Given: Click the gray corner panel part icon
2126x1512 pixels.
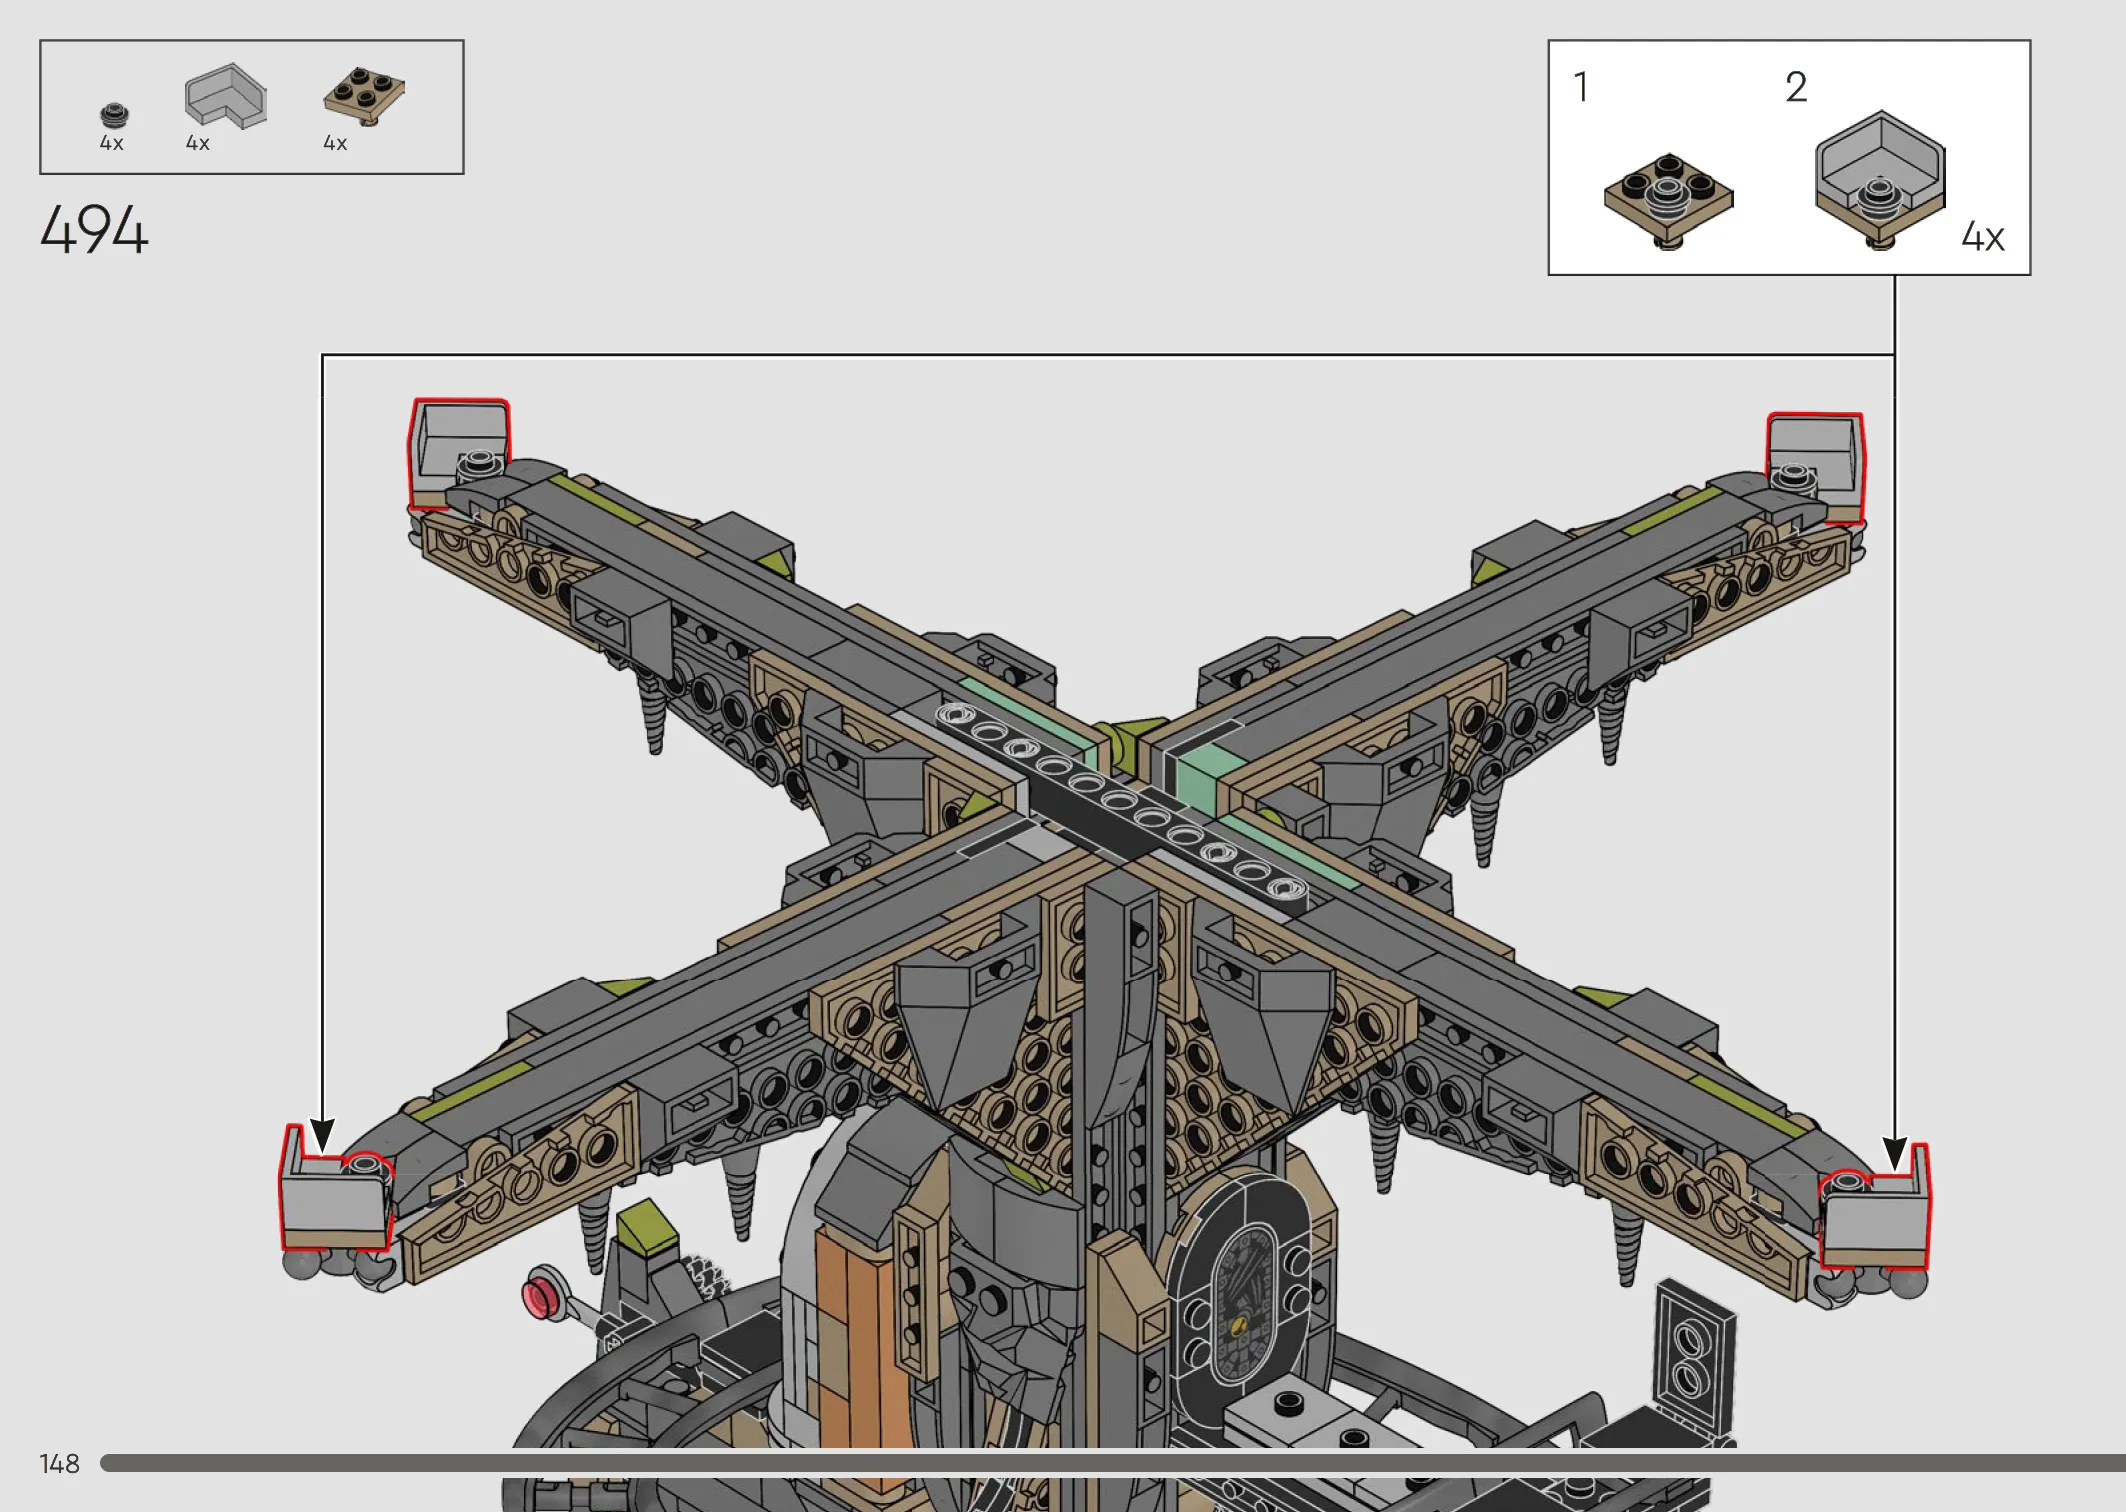Looking at the screenshot, I should [x=226, y=96].
